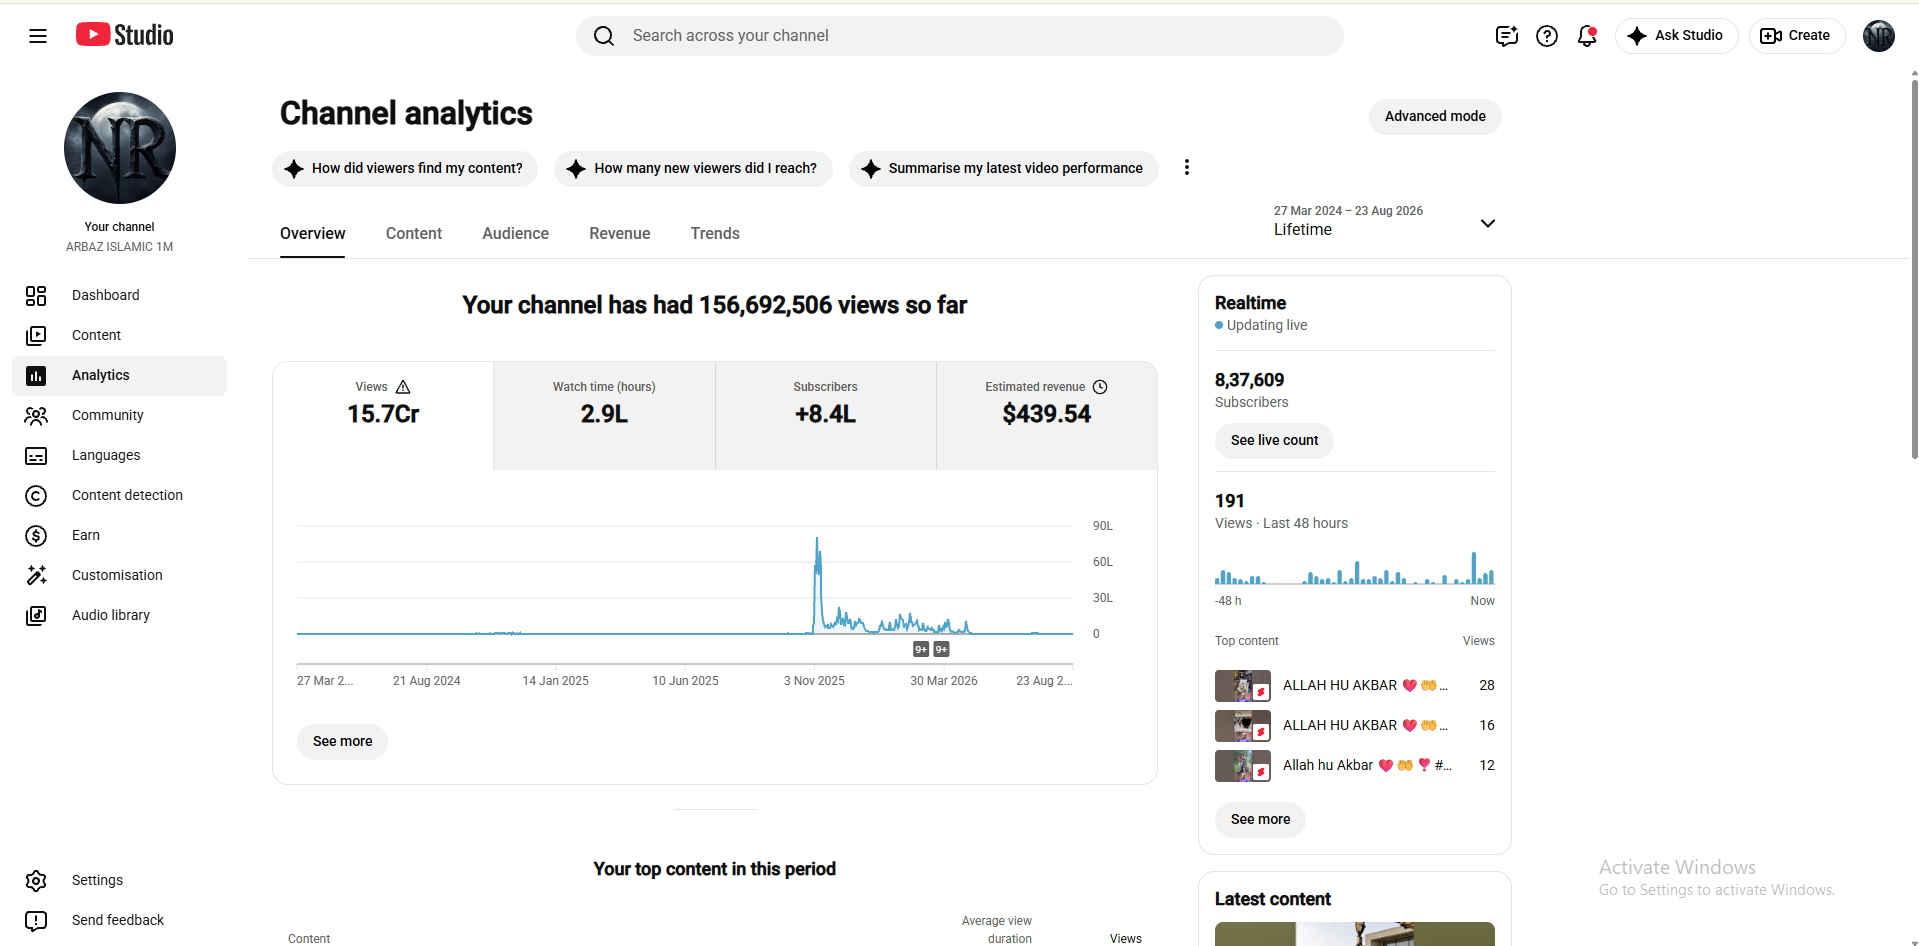
Task: Click See more under the views chart
Action: click(x=342, y=742)
